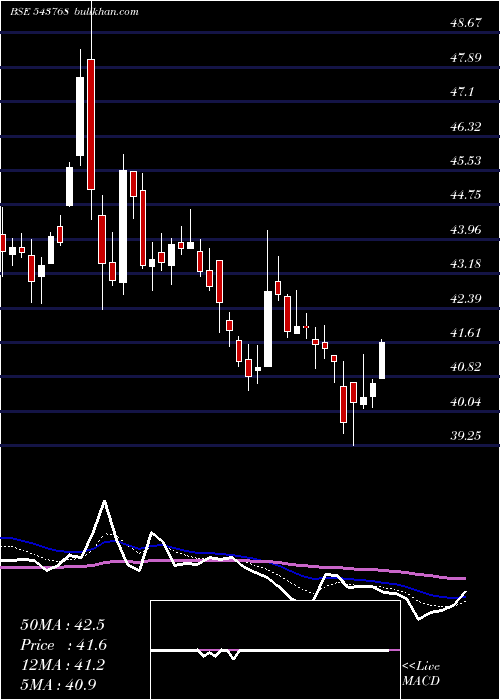This screenshot has height=700, width=500.
Task: Click the 42.39 price axis label
Action: [466, 299]
